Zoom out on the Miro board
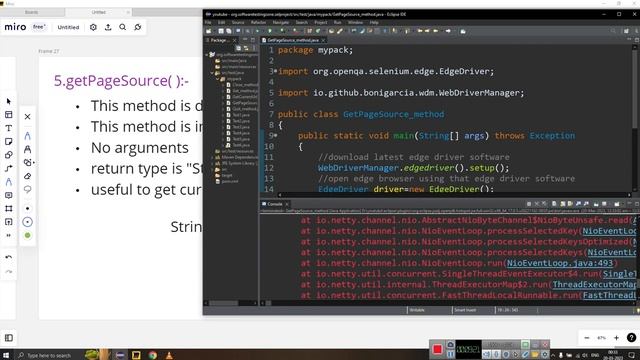Viewport: 640px width, 360px height. [x=587, y=338]
